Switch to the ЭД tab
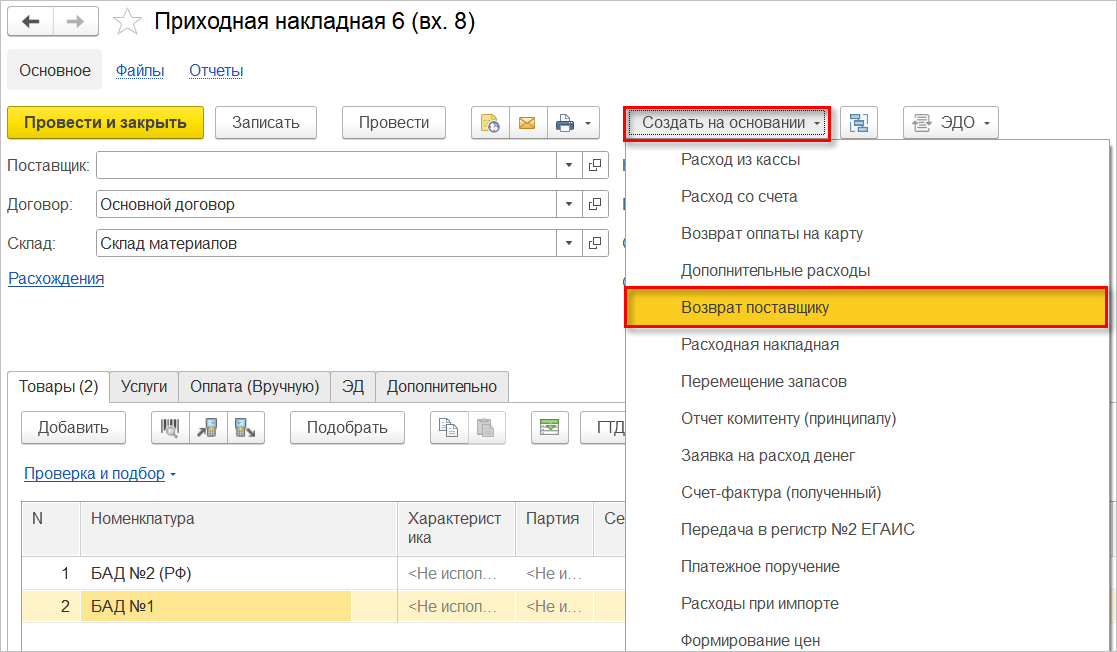This screenshot has height=652, width=1117. point(353,386)
